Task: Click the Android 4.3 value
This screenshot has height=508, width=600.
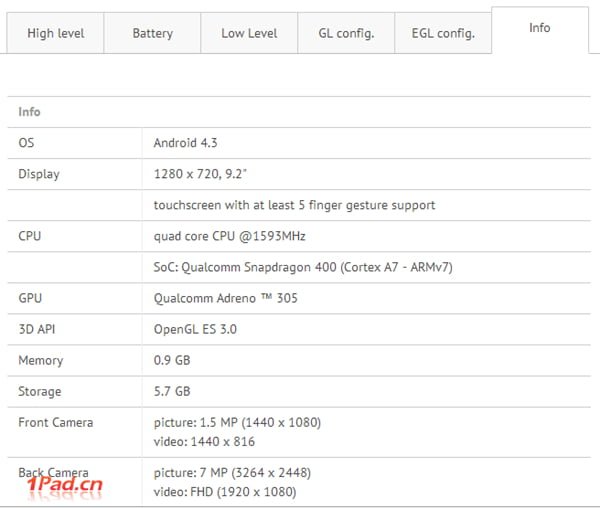Action: click(x=186, y=143)
